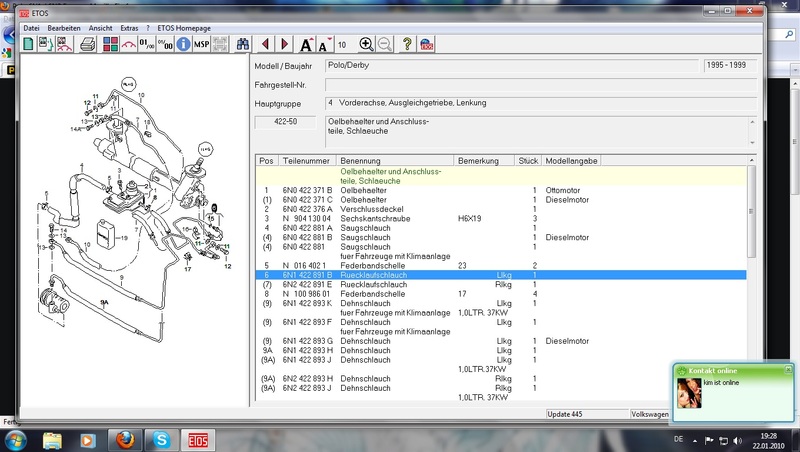Click the Teilenummer column header
Image resolution: width=800 pixels, height=452 pixels.
click(307, 161)
